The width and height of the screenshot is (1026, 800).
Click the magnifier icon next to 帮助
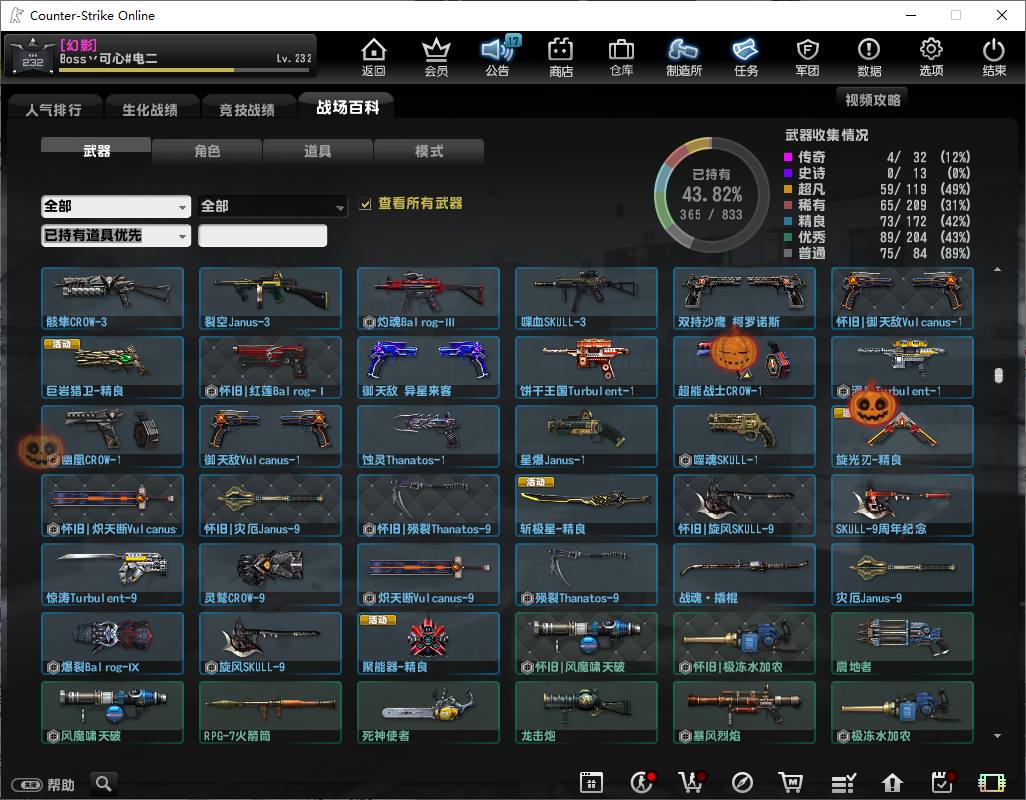[x=103, y=782]
